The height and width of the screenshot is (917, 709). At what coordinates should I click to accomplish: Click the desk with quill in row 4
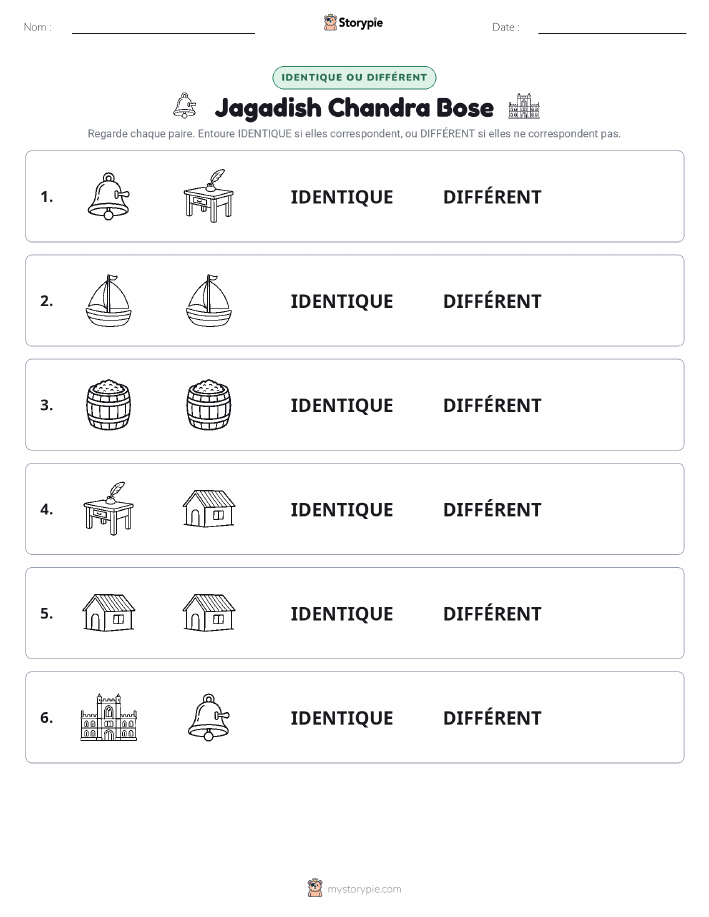109,508
